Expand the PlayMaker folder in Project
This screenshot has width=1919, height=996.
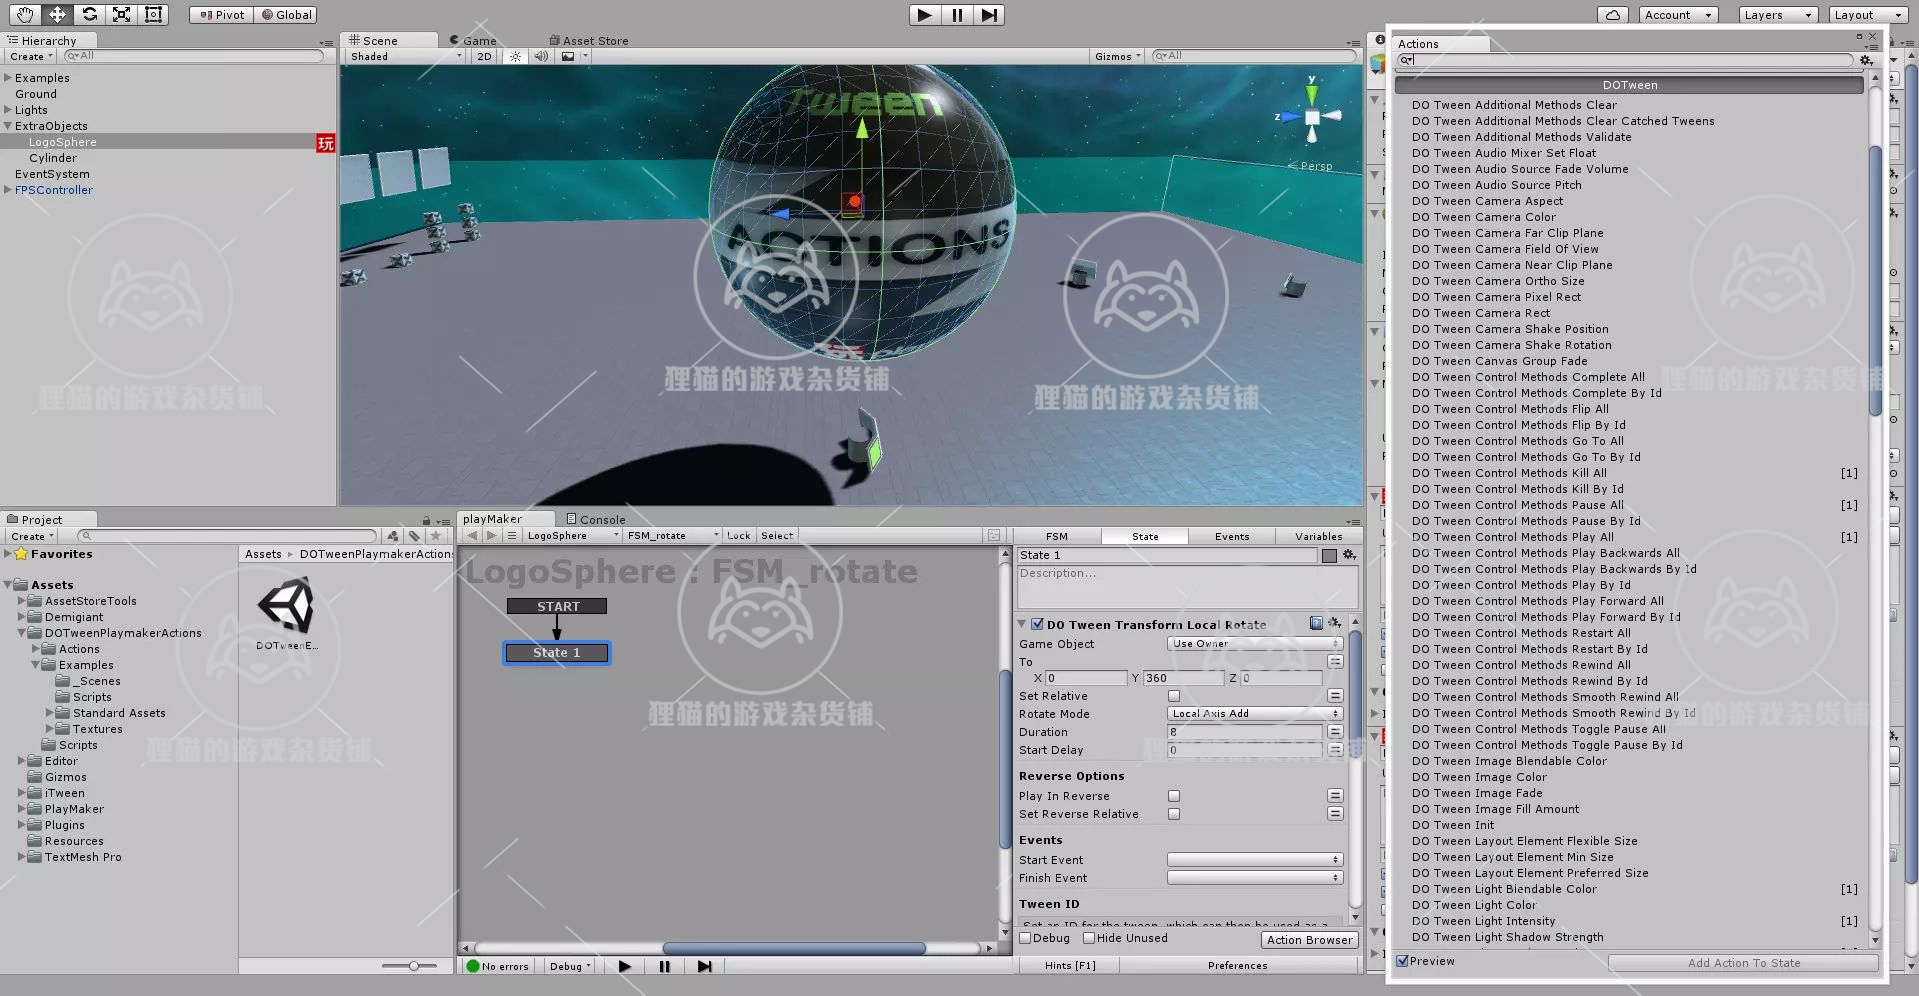pyautogui.click(x=21, y=809)
